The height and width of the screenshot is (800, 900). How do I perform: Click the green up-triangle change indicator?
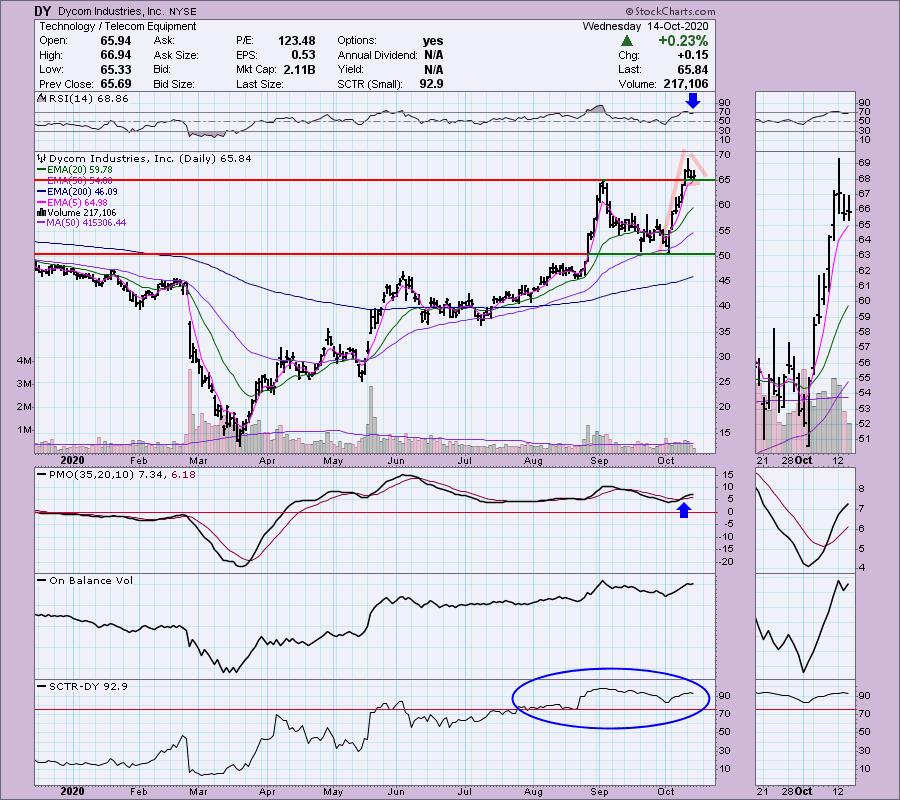point(627,41)
